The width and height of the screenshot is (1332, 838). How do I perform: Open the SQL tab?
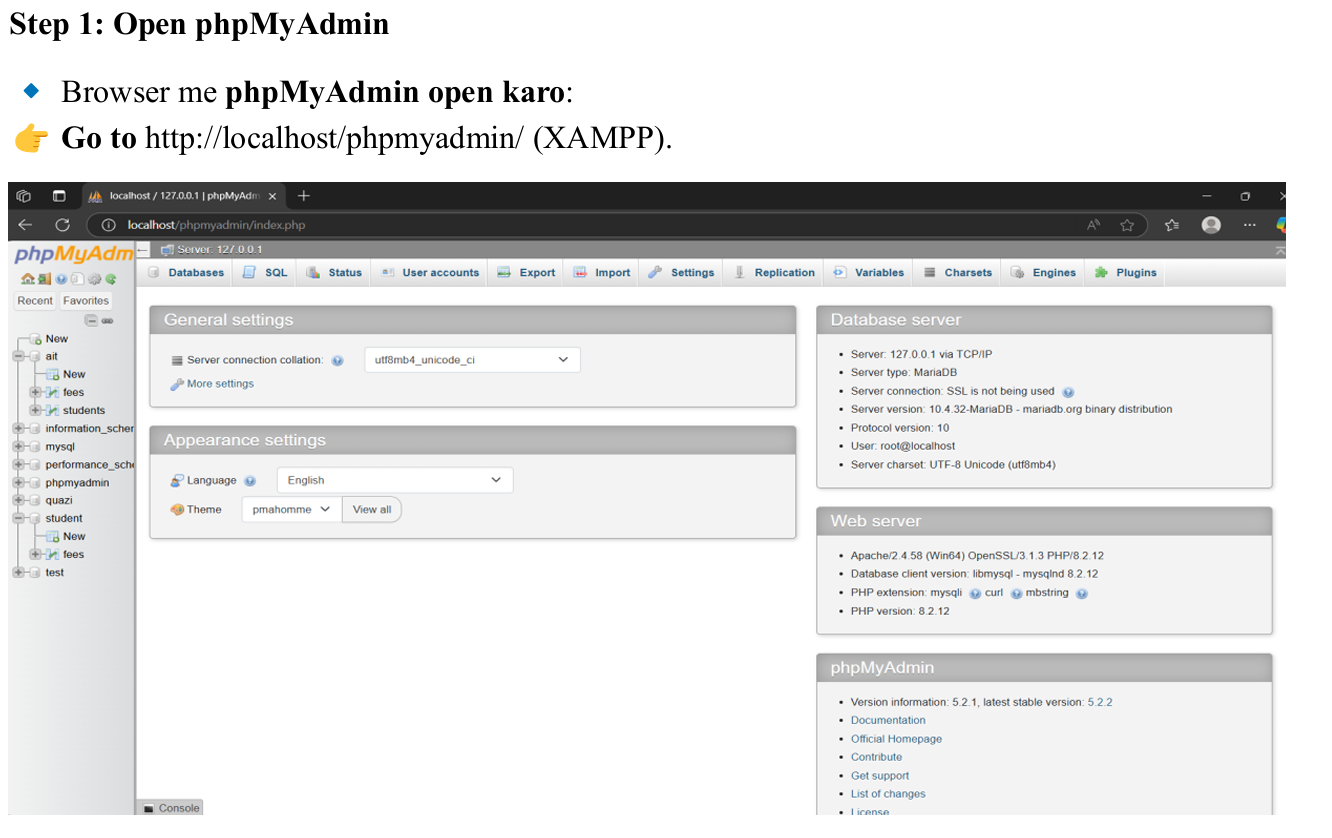(x=265, y=272)
